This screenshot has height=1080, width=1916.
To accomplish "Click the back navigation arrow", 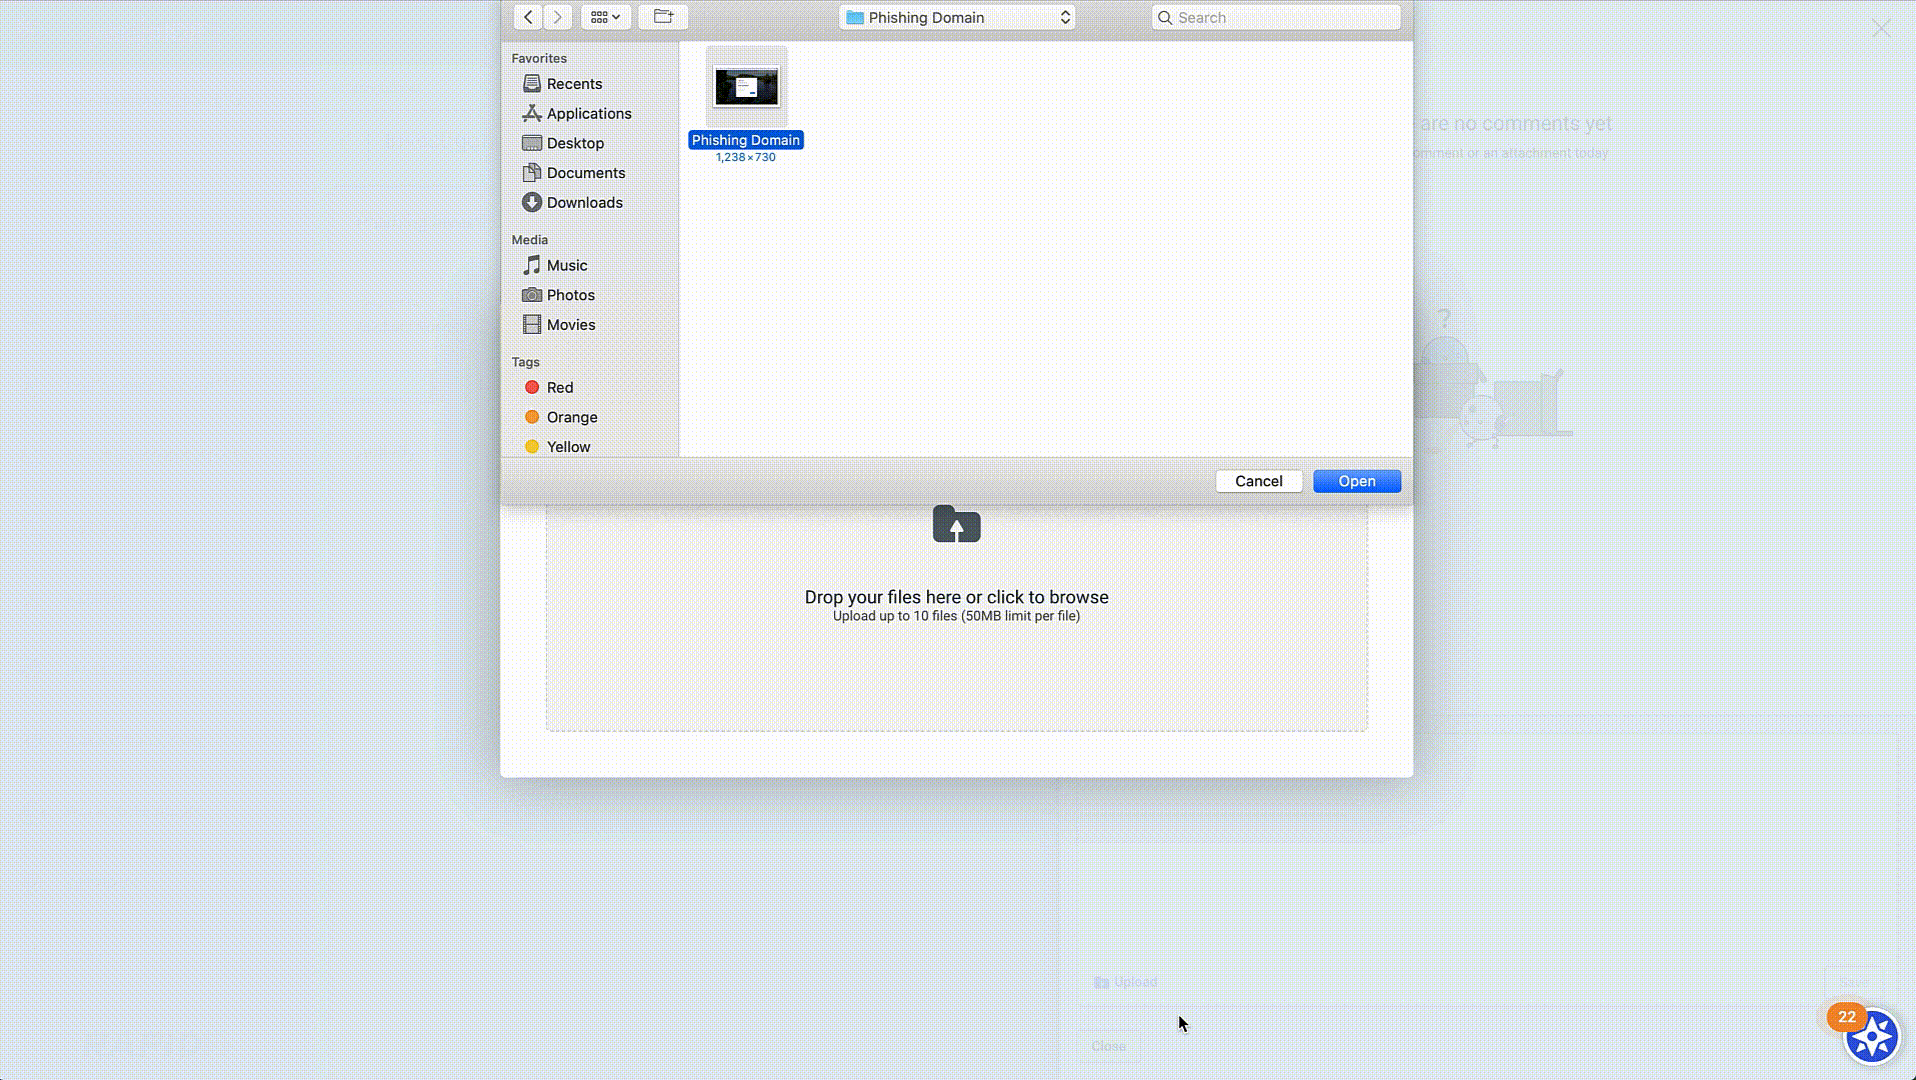I will pos(528,17).
